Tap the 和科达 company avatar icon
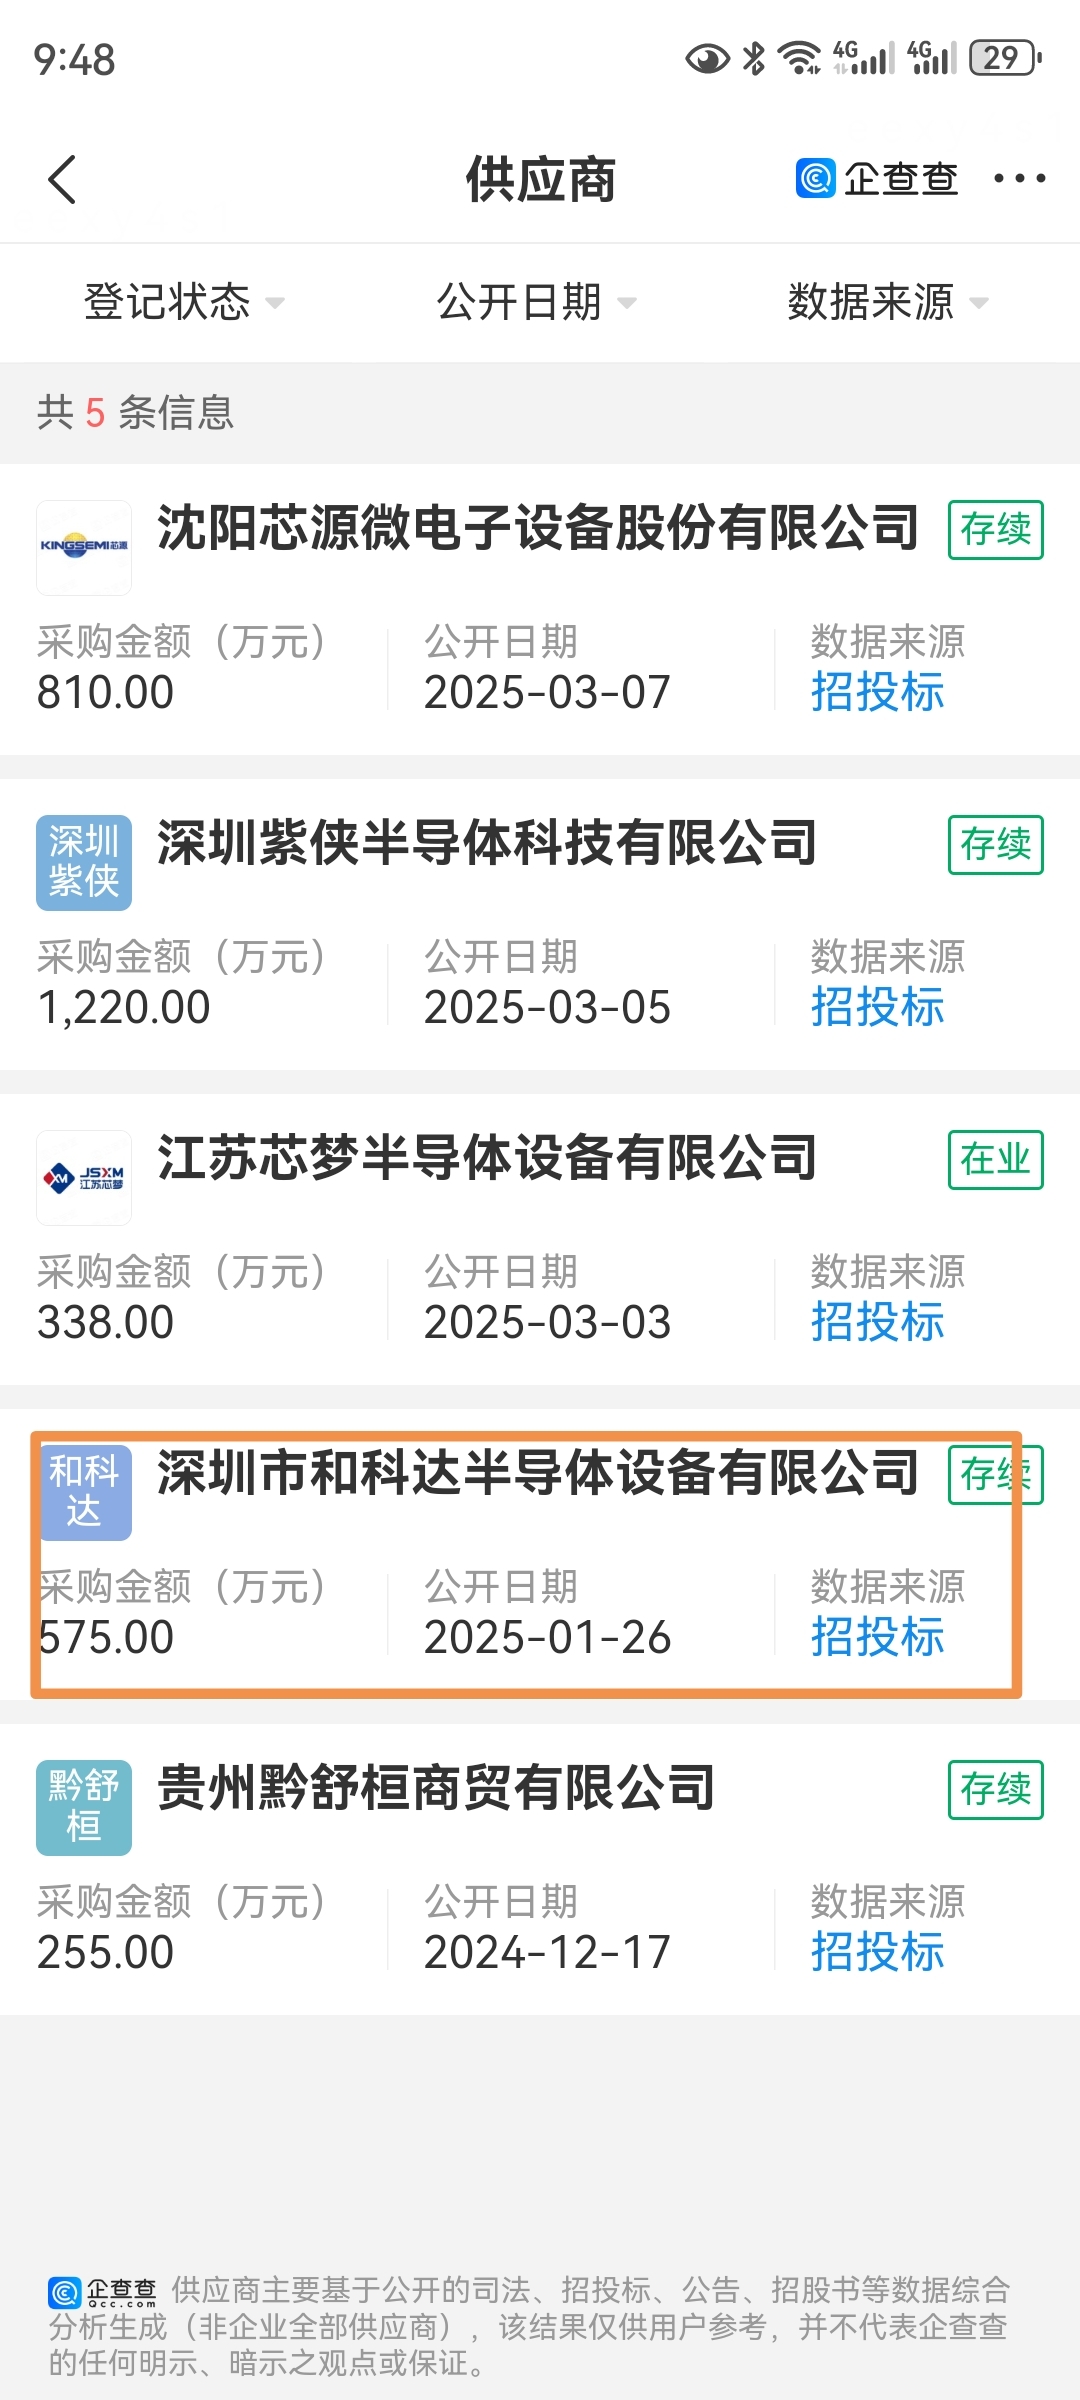 click(84, 1493)
